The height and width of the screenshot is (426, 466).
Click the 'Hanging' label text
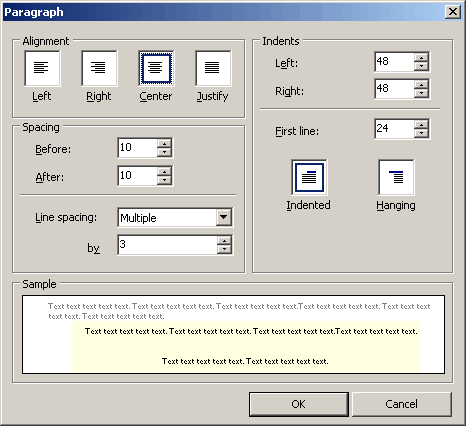(x=396, y=205)
